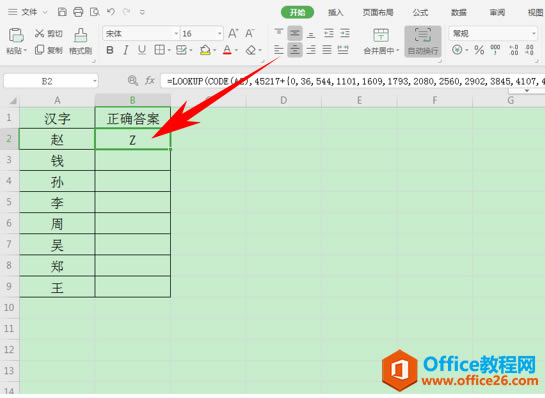The image size is (545, 398).
Task: Toggle Italic formatting
Action: coord(125,50)
